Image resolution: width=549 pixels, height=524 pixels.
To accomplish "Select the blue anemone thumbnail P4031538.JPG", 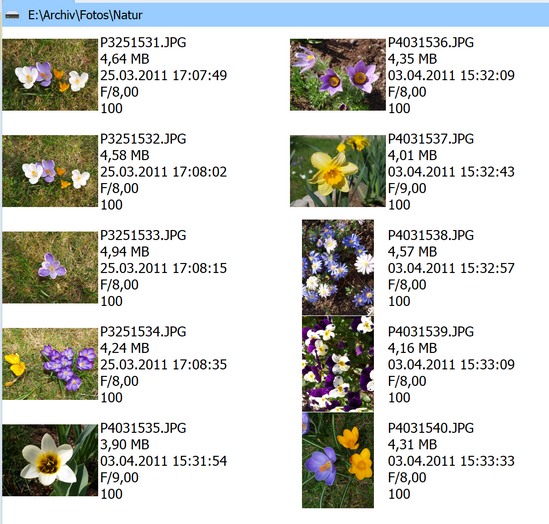I will [338, 267].
